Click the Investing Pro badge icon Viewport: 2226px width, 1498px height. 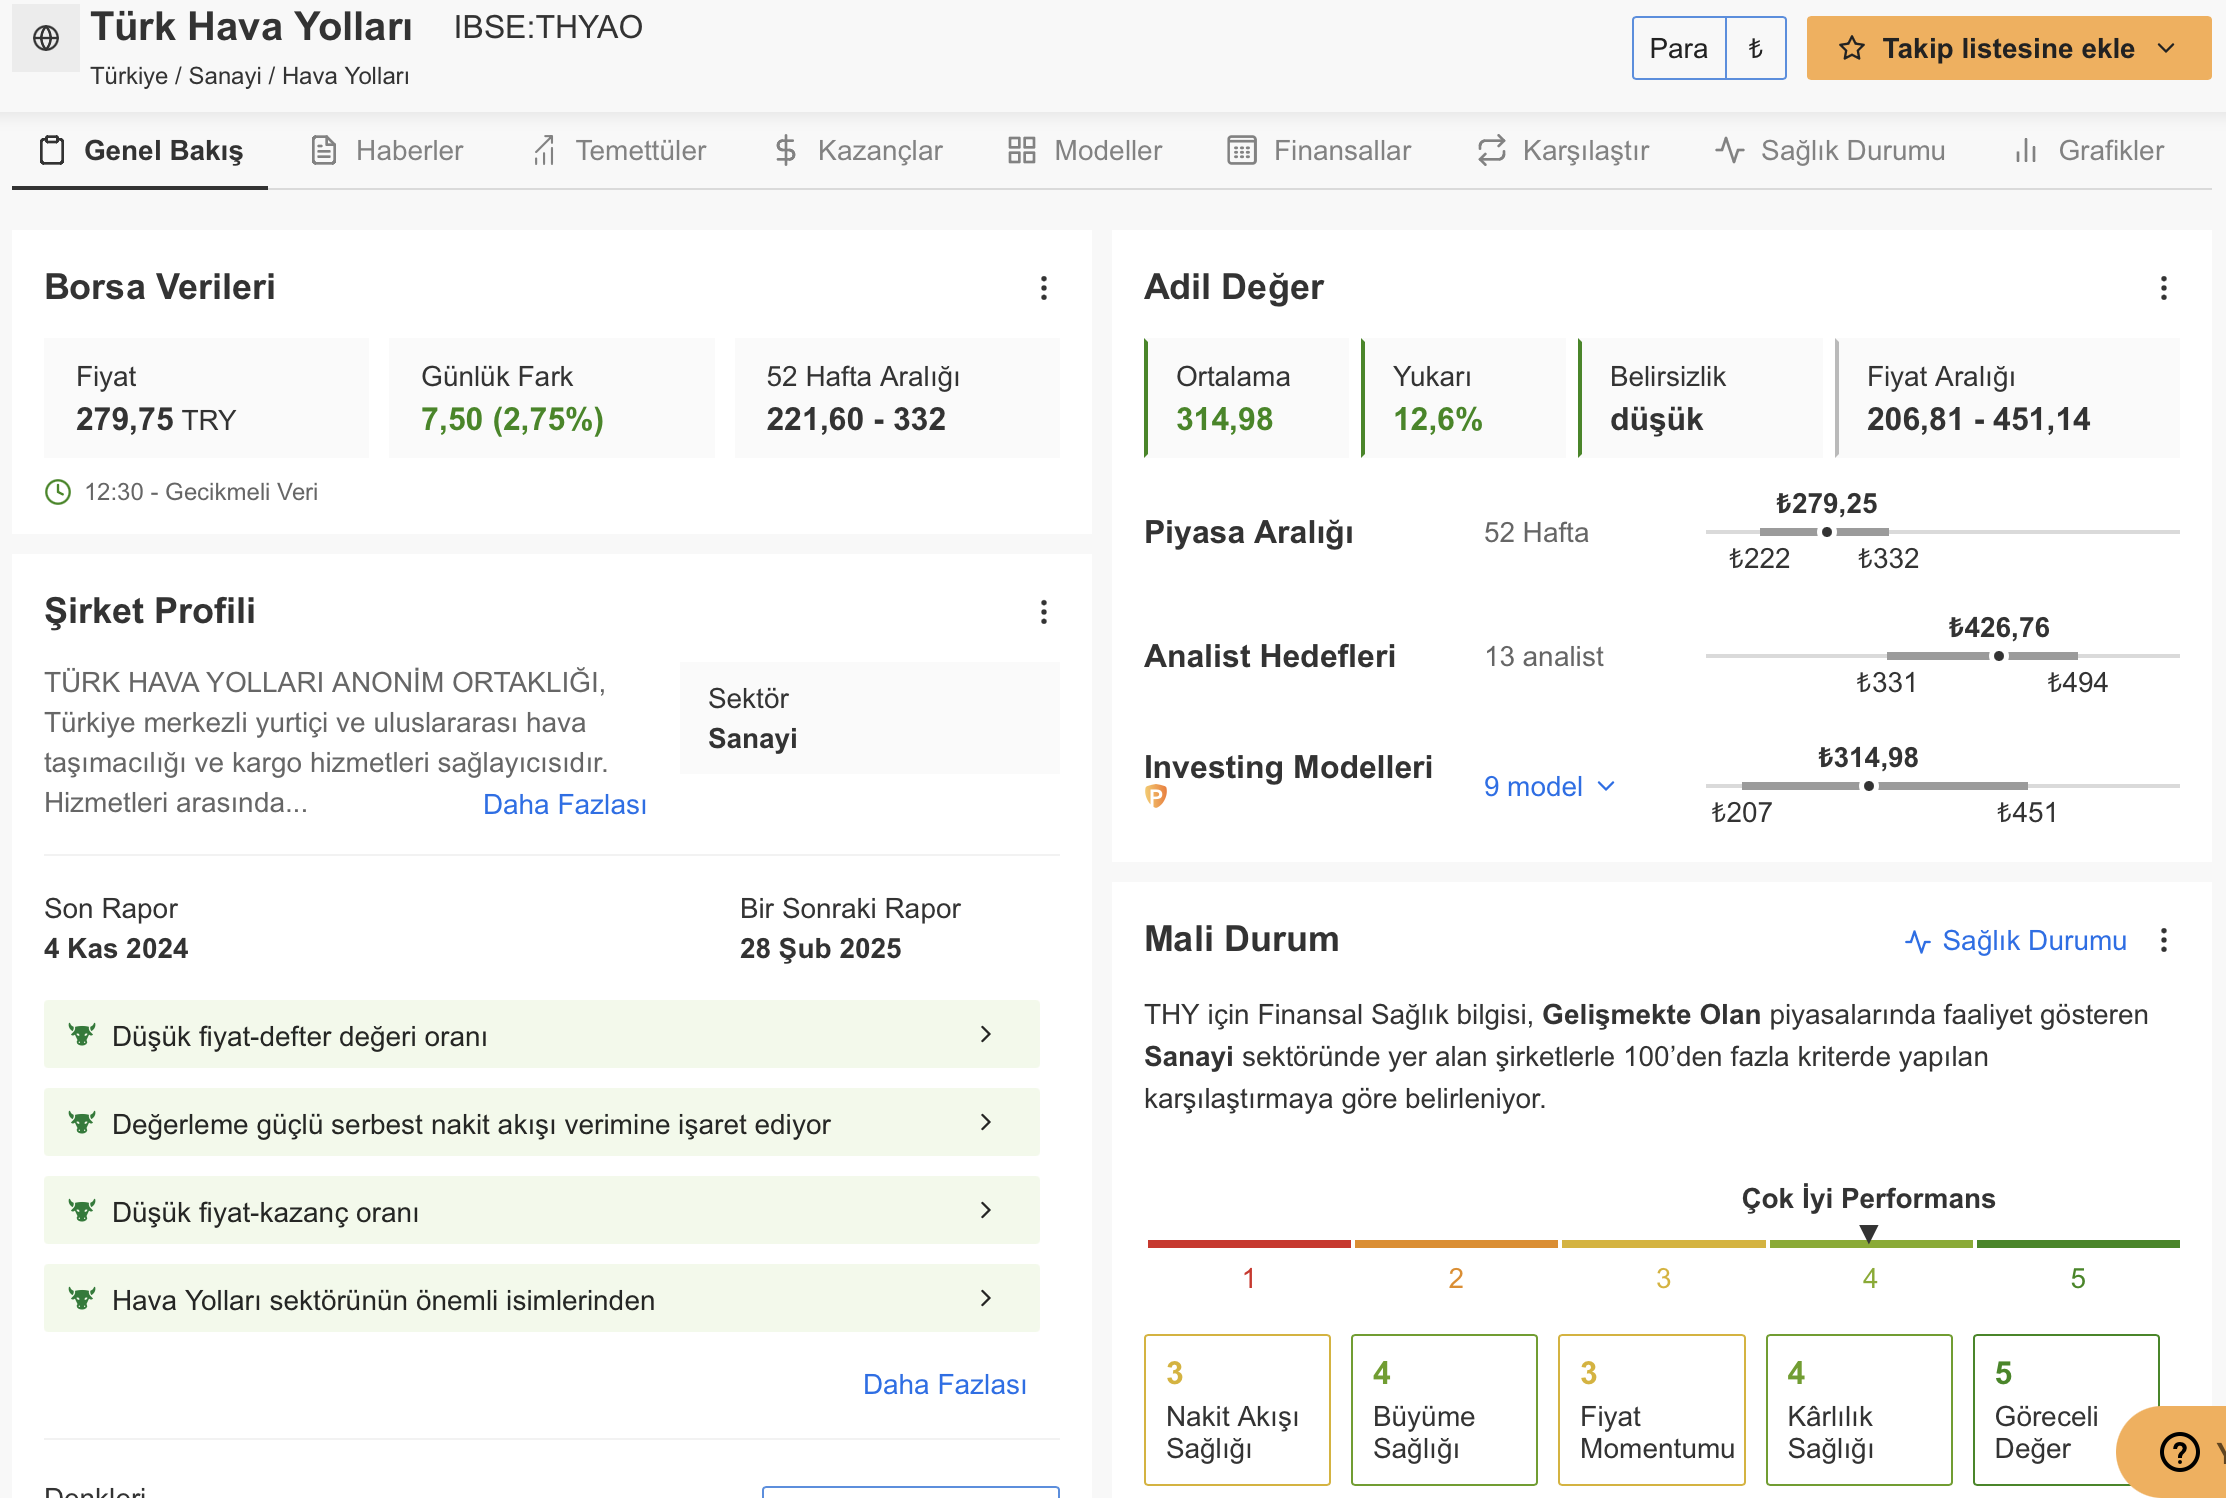(1156, 797)
